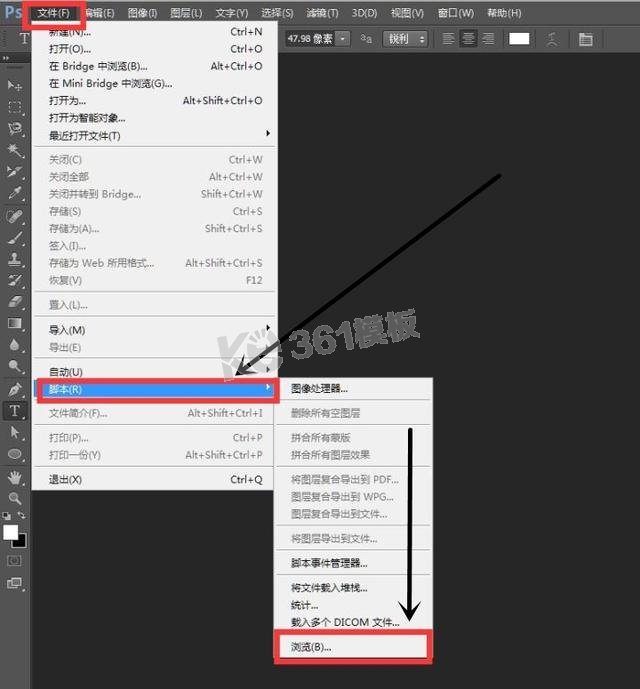Select the Clone Stamp tool
The height and width of the screenshot is (689, 640).
[15, 259]
